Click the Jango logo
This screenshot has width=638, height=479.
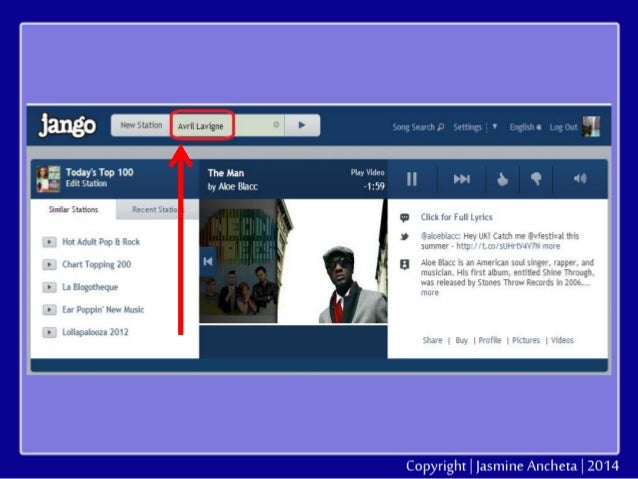68,125
